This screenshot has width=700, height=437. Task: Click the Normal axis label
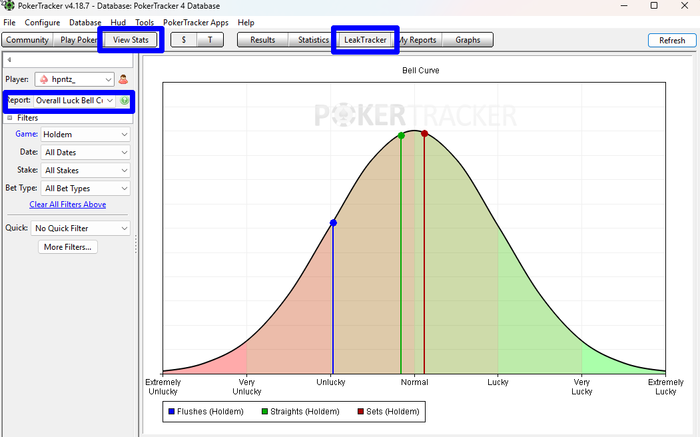tap(414, 382)
